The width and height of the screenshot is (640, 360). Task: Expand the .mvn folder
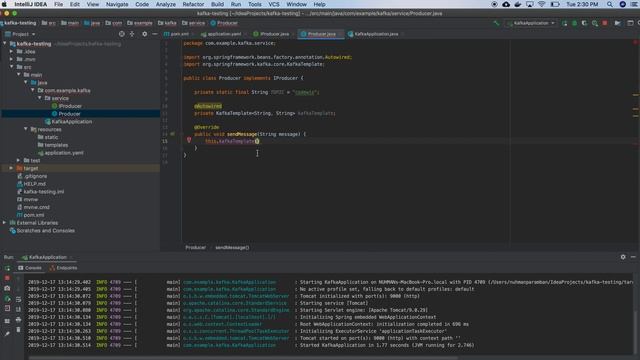[11, 59]
